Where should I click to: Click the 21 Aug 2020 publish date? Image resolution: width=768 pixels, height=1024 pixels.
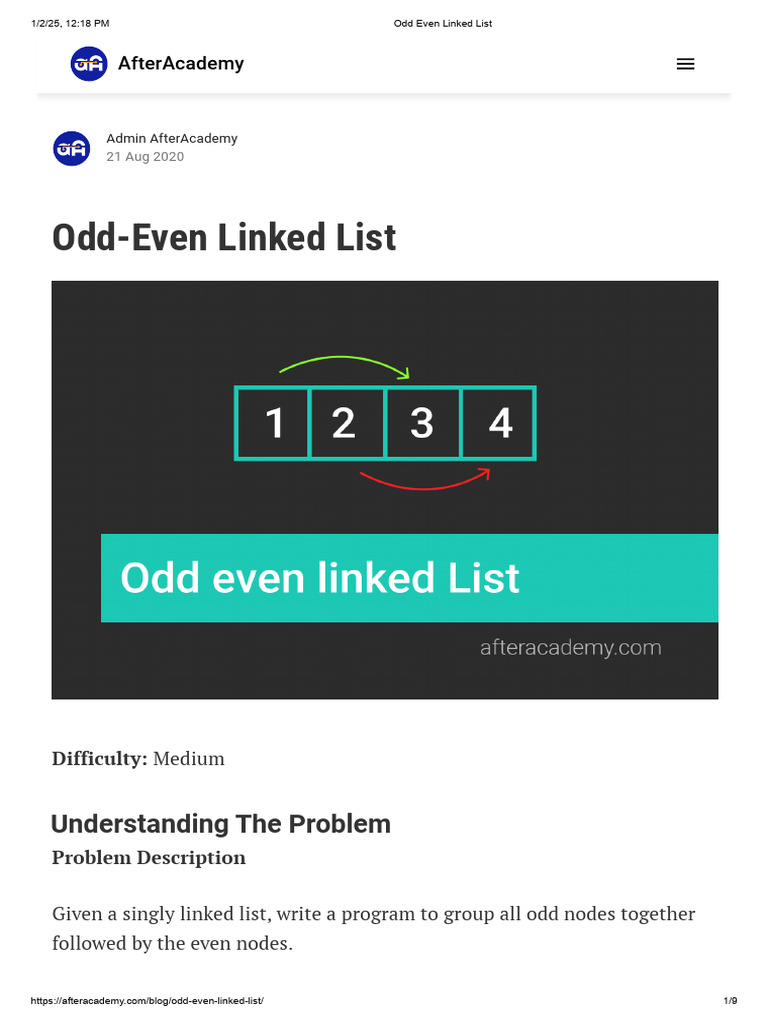pyautogui.click(x=145, y=157)
